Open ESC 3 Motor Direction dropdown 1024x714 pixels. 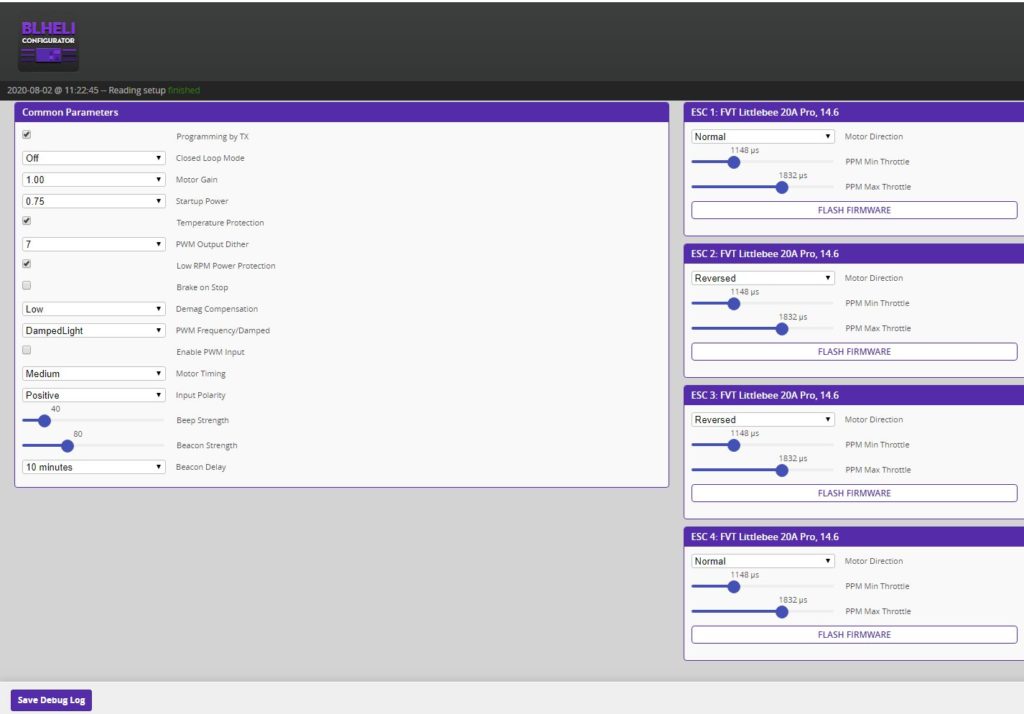[763, 419]
